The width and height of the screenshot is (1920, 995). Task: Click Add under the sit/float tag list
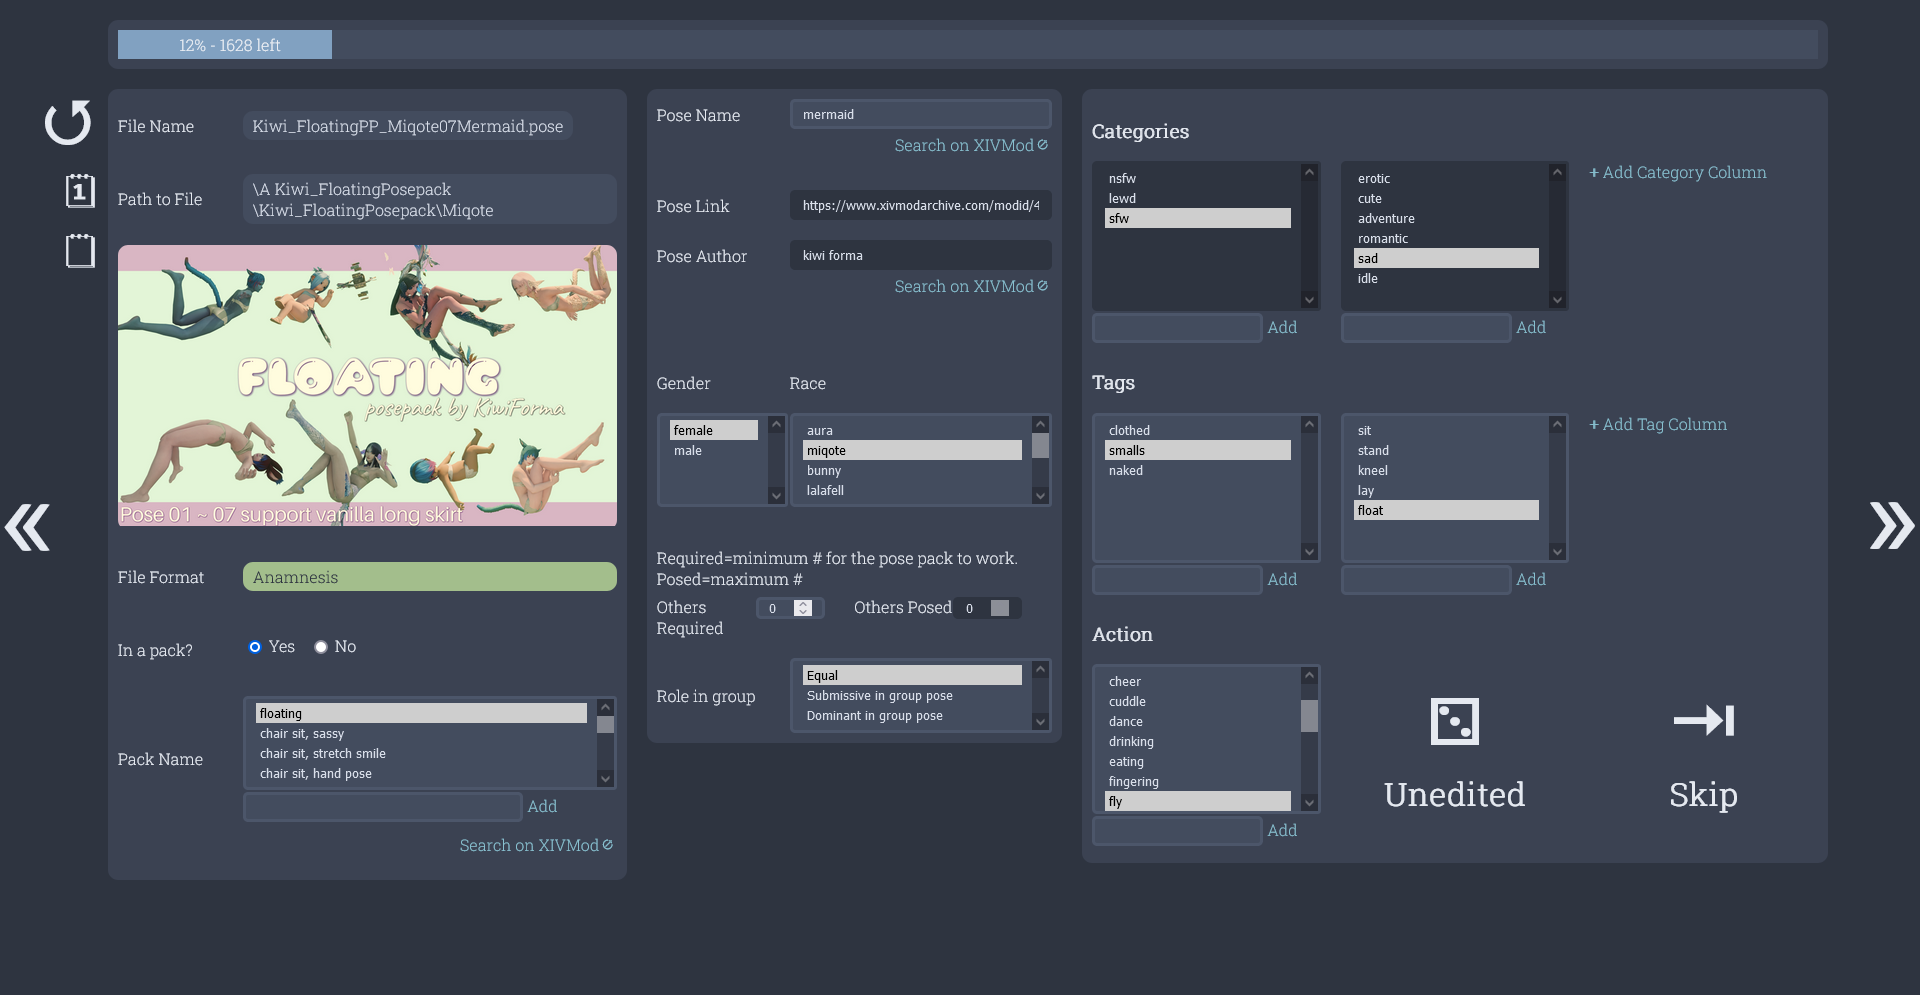1530,579
